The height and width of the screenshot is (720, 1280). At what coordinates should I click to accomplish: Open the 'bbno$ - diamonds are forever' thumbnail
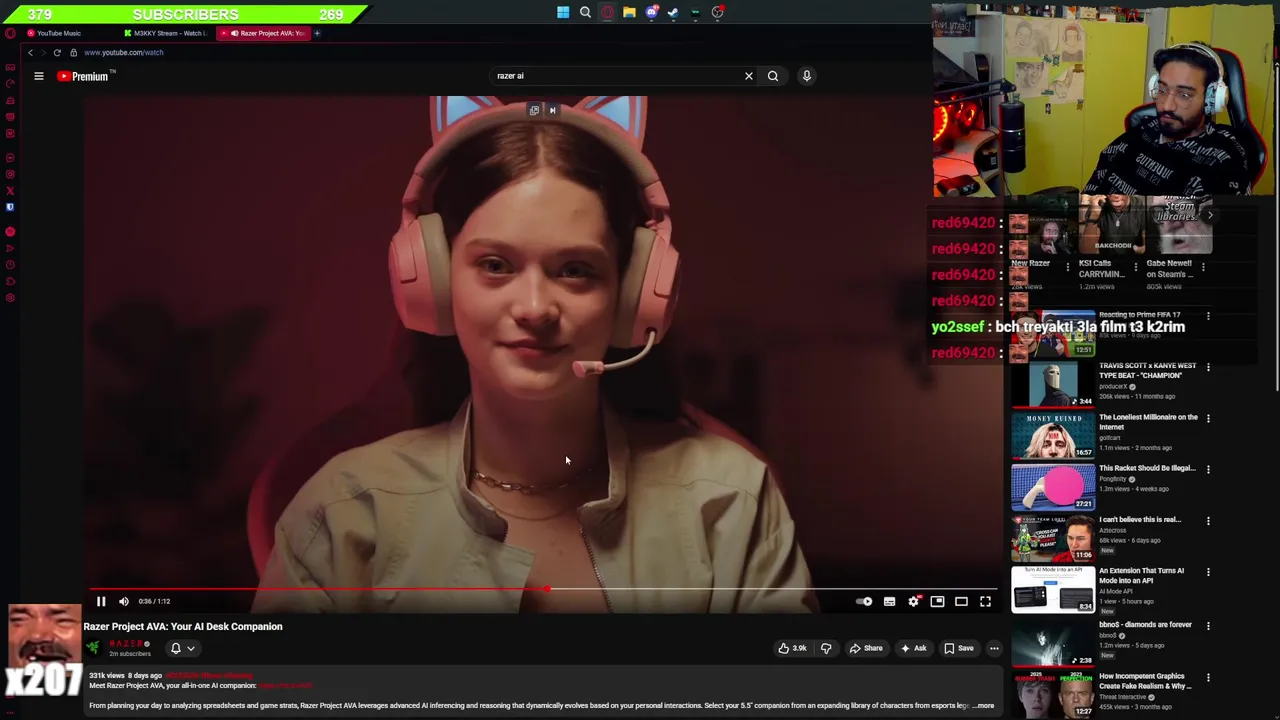tap(1053, 643)
